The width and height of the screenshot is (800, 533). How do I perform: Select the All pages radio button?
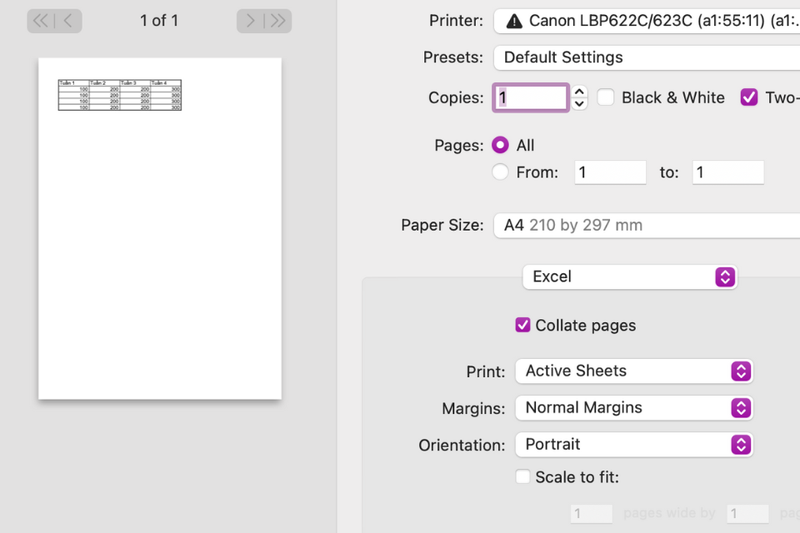501,145
